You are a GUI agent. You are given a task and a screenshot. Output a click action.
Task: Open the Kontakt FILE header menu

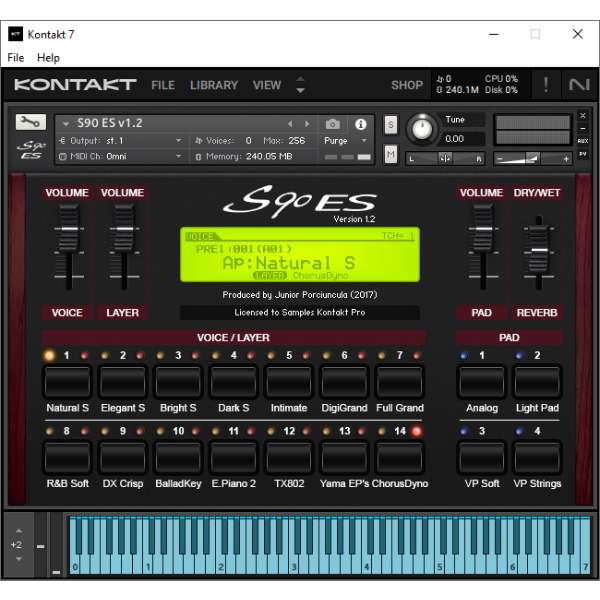pos(163,85)
